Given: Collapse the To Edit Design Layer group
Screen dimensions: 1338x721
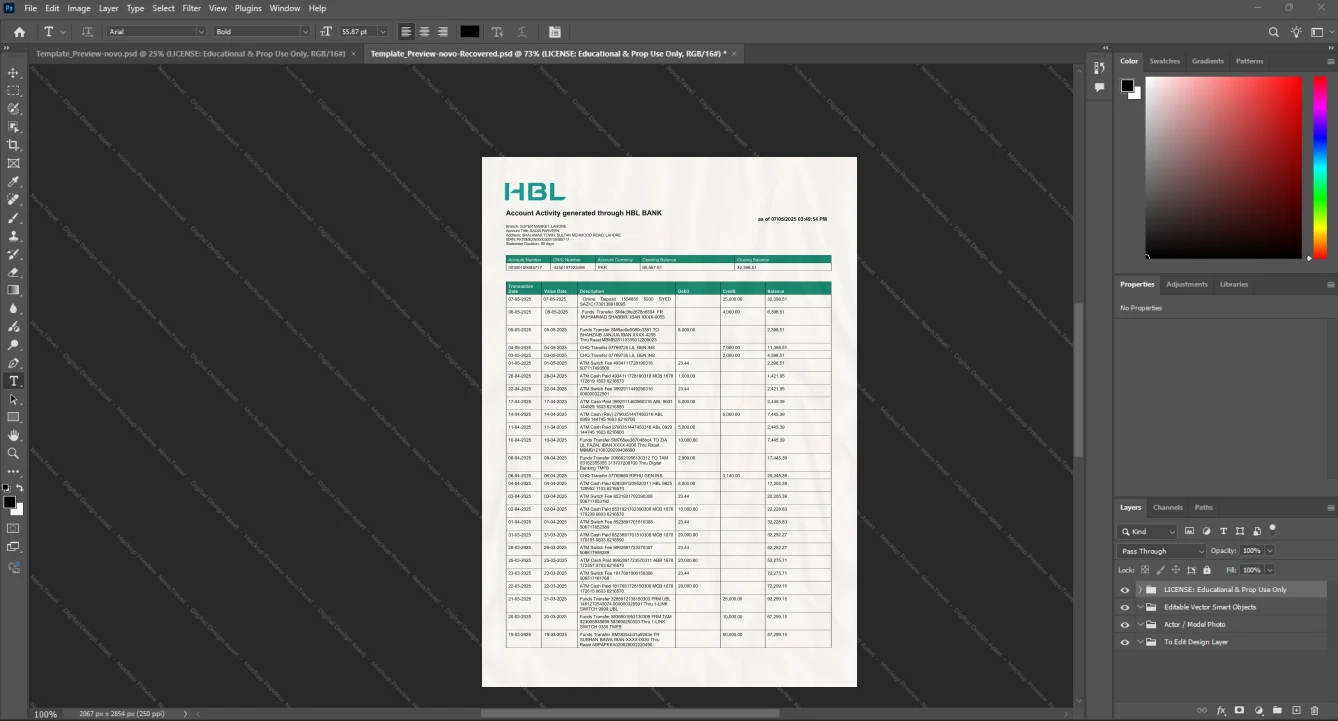Looking at the screenshot, I should (x=1139, y=642).
